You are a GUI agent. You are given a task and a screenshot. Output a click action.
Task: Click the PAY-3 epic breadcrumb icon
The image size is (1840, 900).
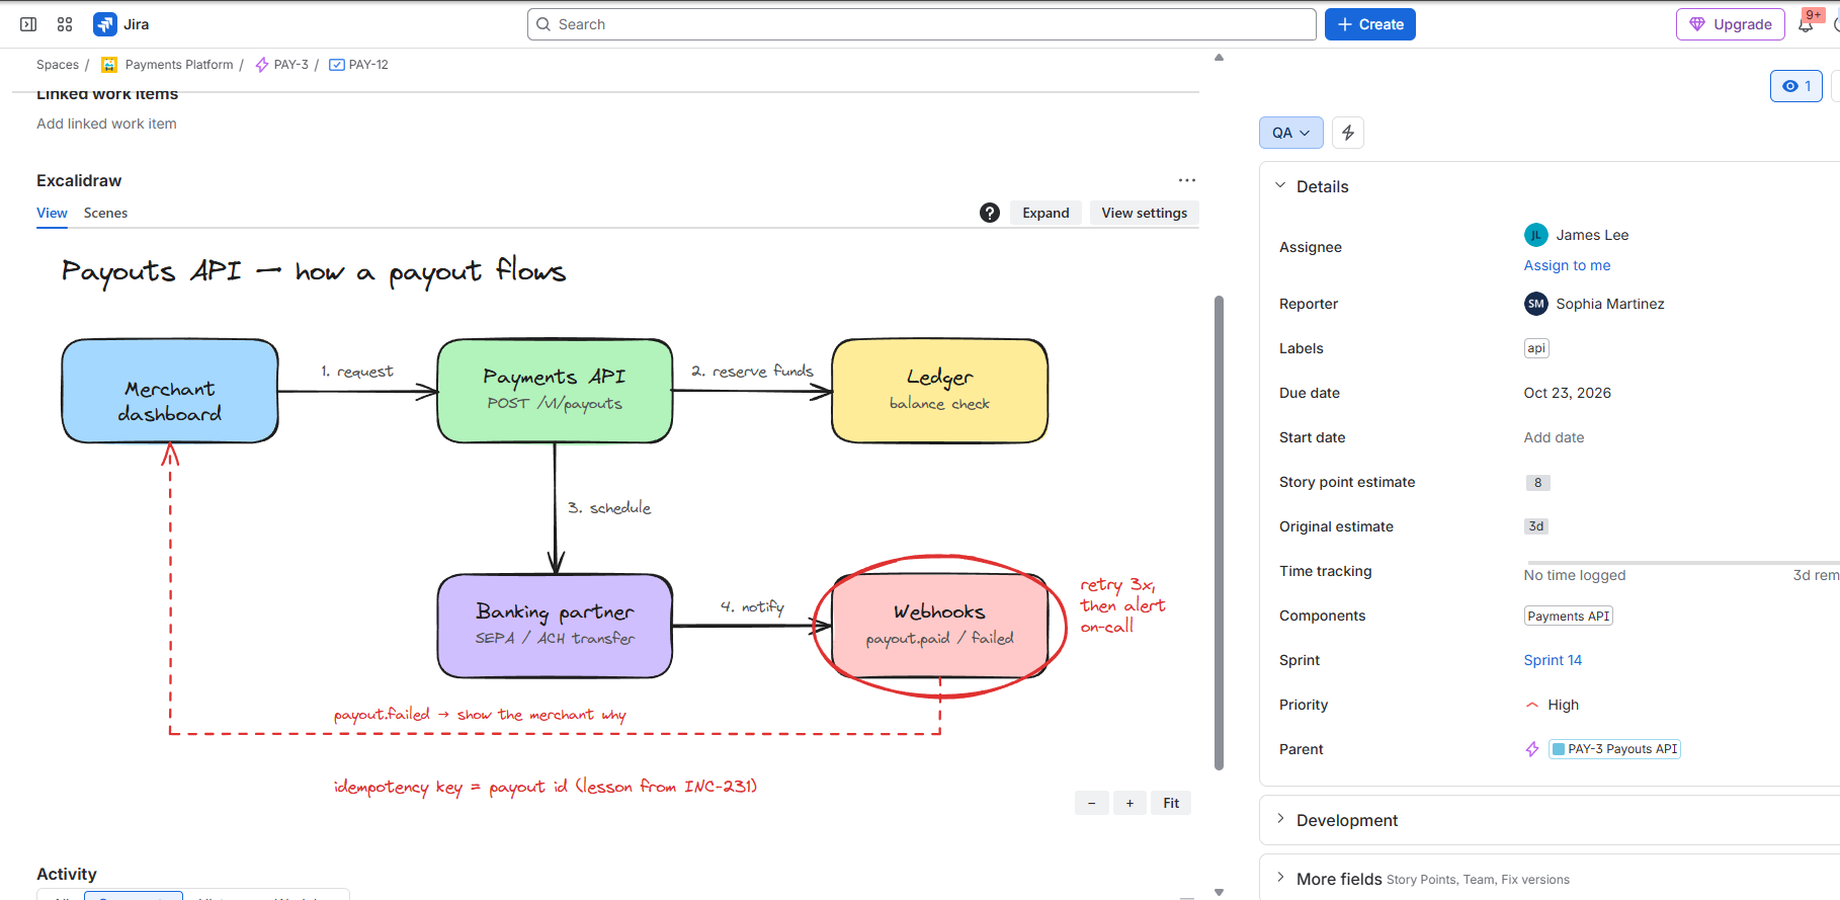click(x=262, y=65)
